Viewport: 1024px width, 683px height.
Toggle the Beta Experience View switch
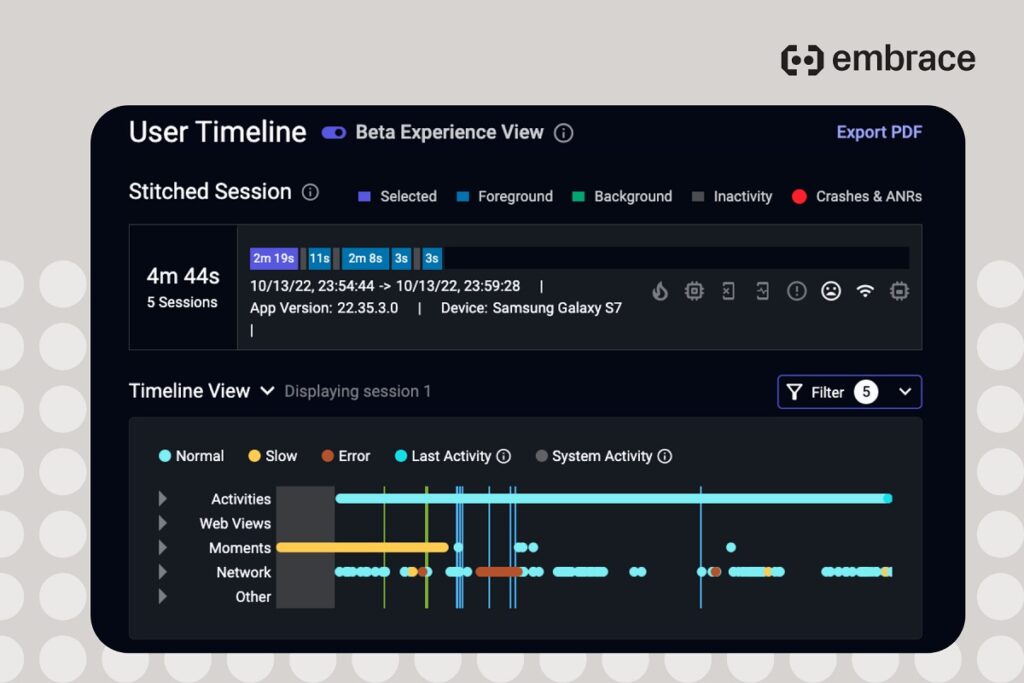(x=334, y=133)
